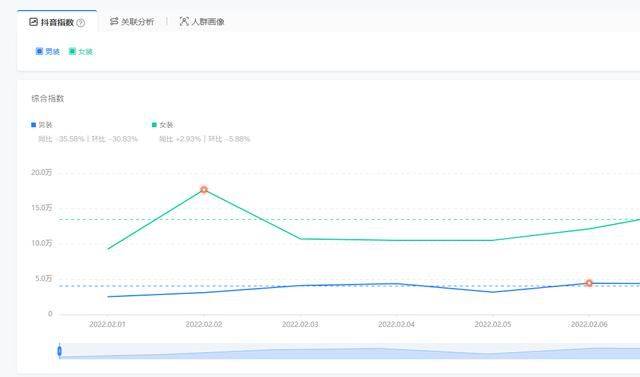Click the help question mark beside 抖音指数

click(81, 23)
